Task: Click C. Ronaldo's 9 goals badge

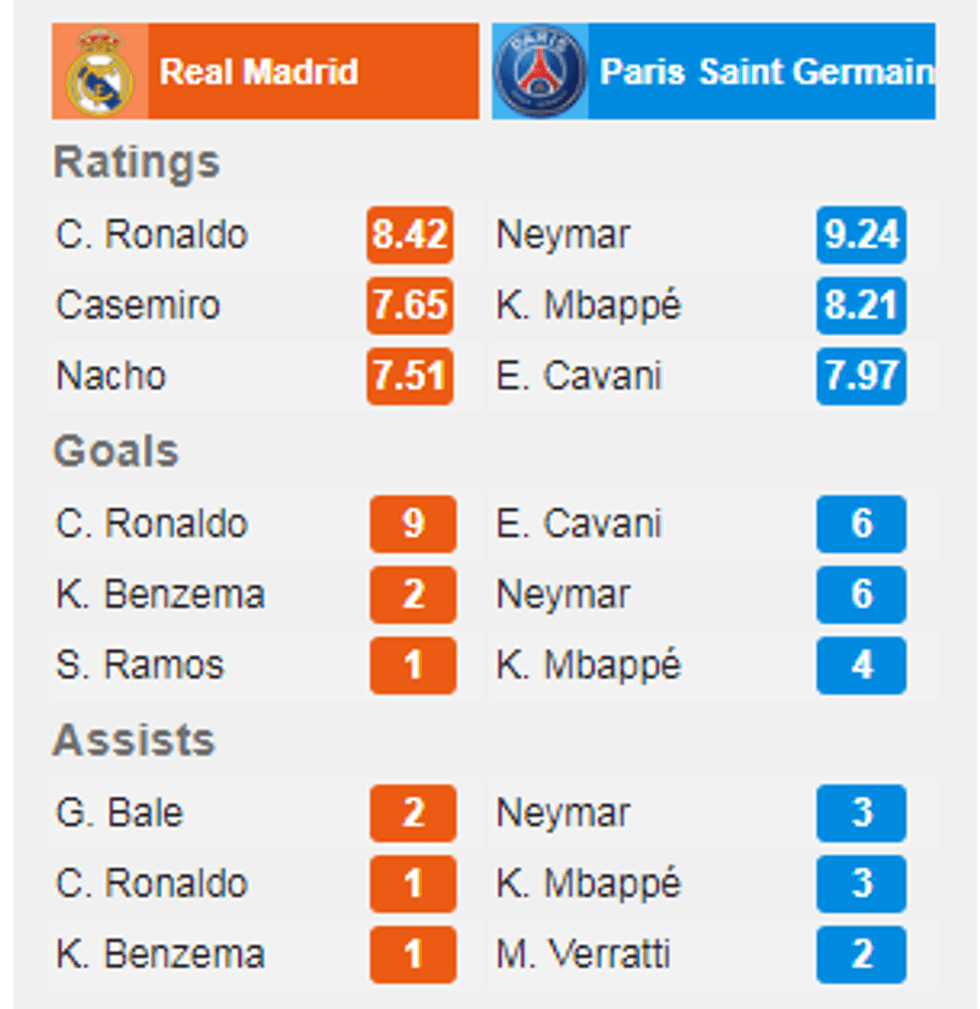Action: point(413,524)
